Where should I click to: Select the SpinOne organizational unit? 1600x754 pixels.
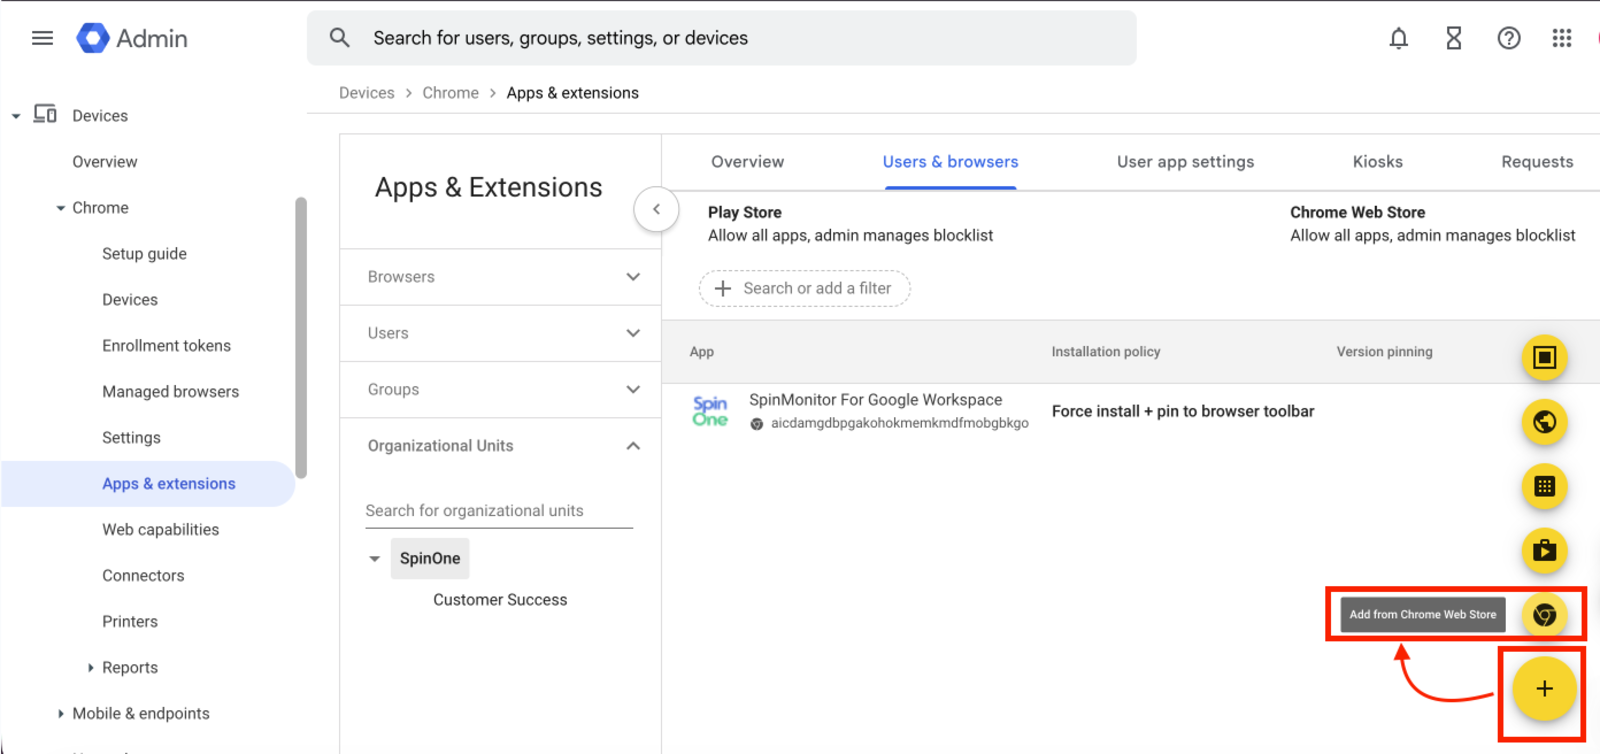[430, 559]
